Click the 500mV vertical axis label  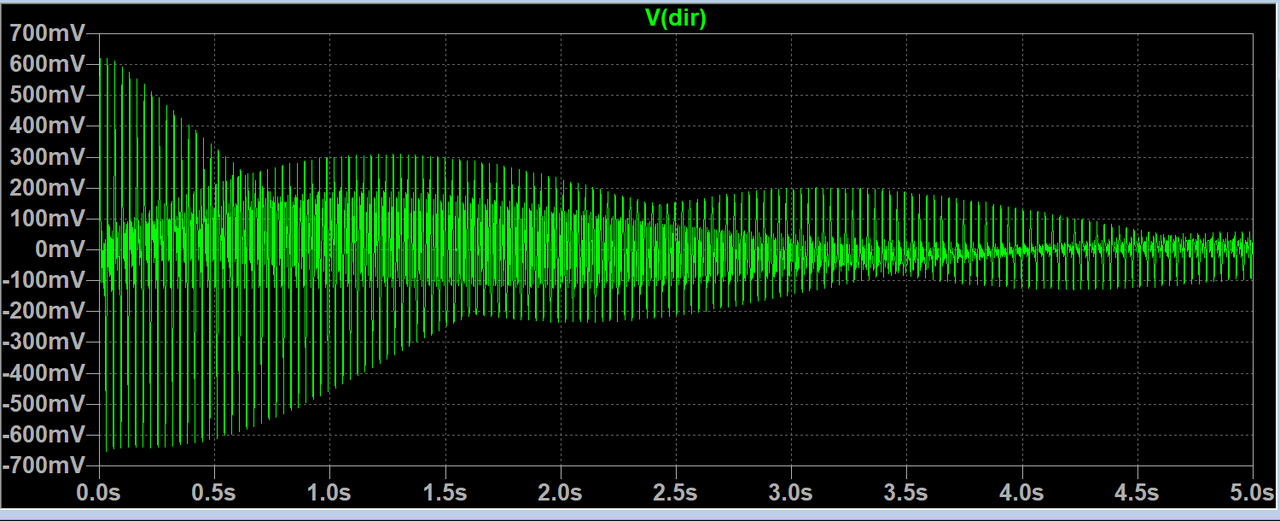pyautogui.click(x=49, y=95)
